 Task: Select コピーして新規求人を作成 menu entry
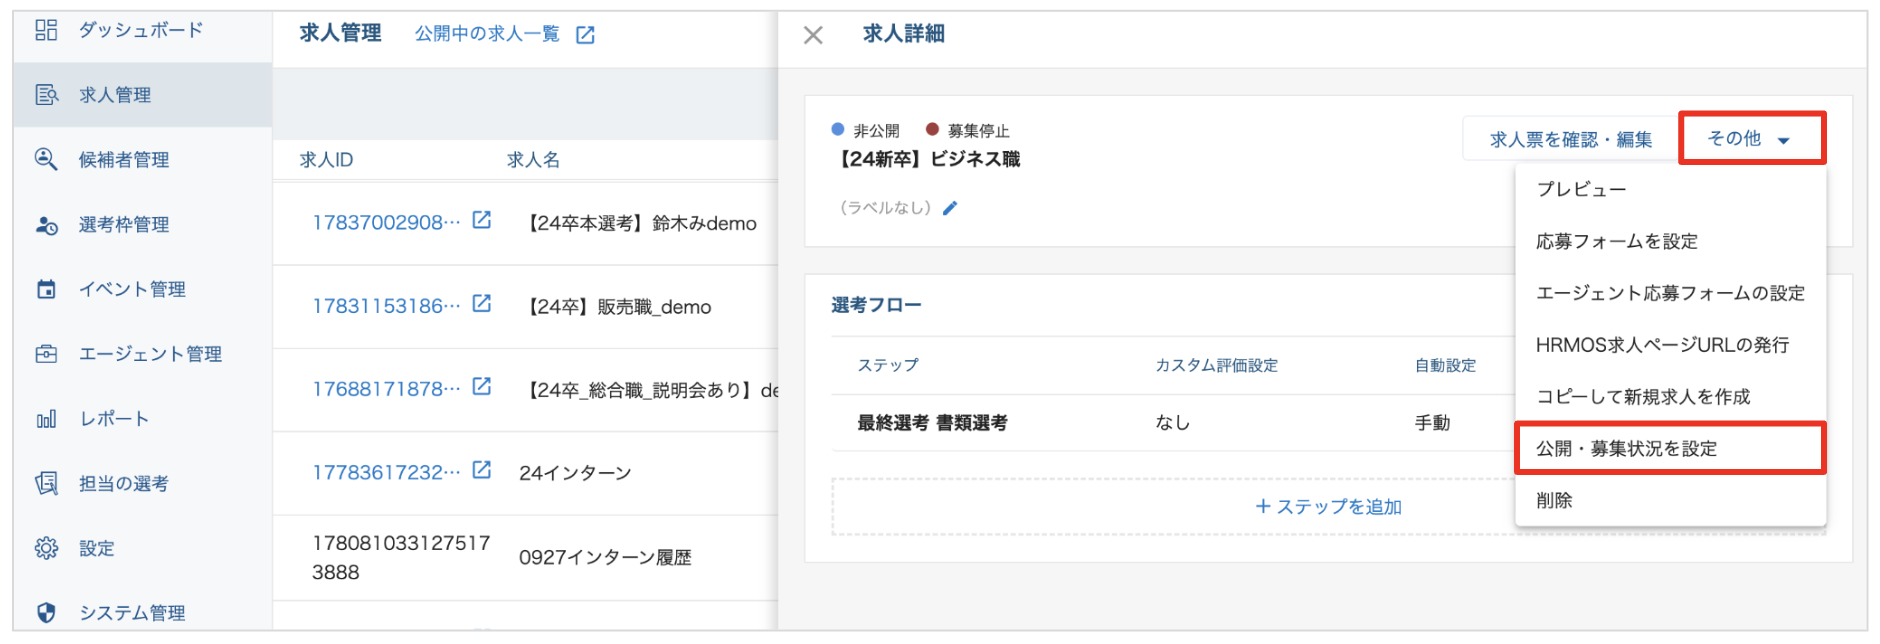coord(1643,397)
